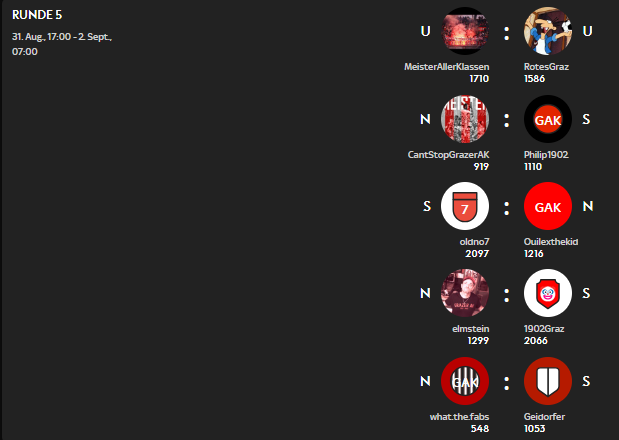Select CantStopGrazerAK's striped avatar
This screenshot has width=619, height=440.
click(x=465, y=119)
